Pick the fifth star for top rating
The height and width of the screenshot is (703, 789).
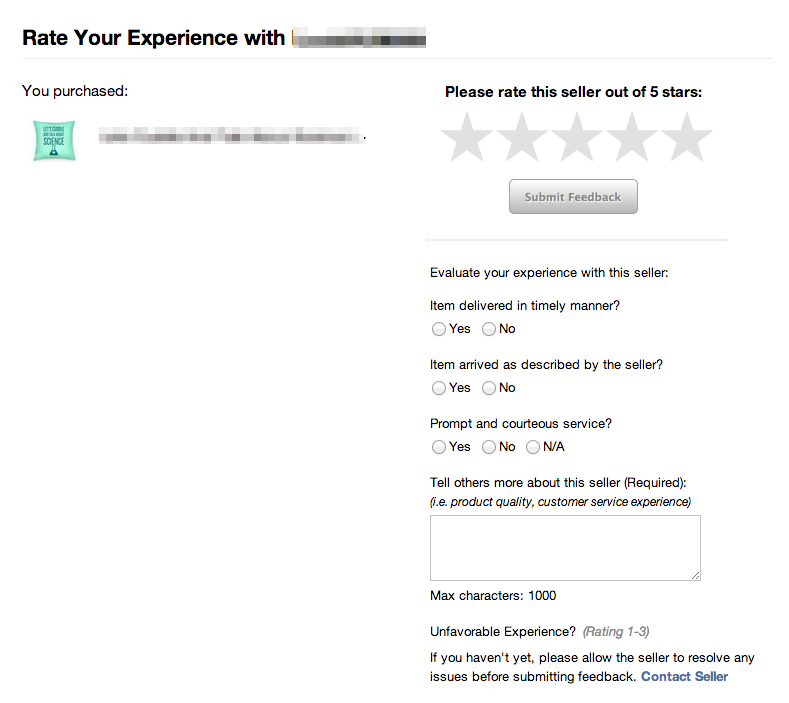click(x=686, y=137)
